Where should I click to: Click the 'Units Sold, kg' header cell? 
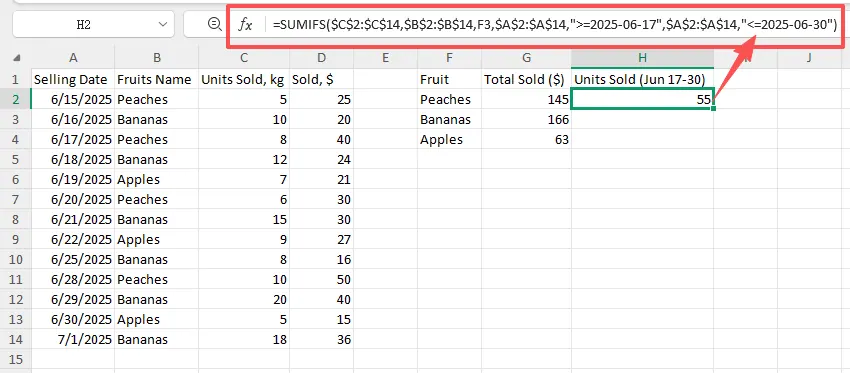[244, 80]
